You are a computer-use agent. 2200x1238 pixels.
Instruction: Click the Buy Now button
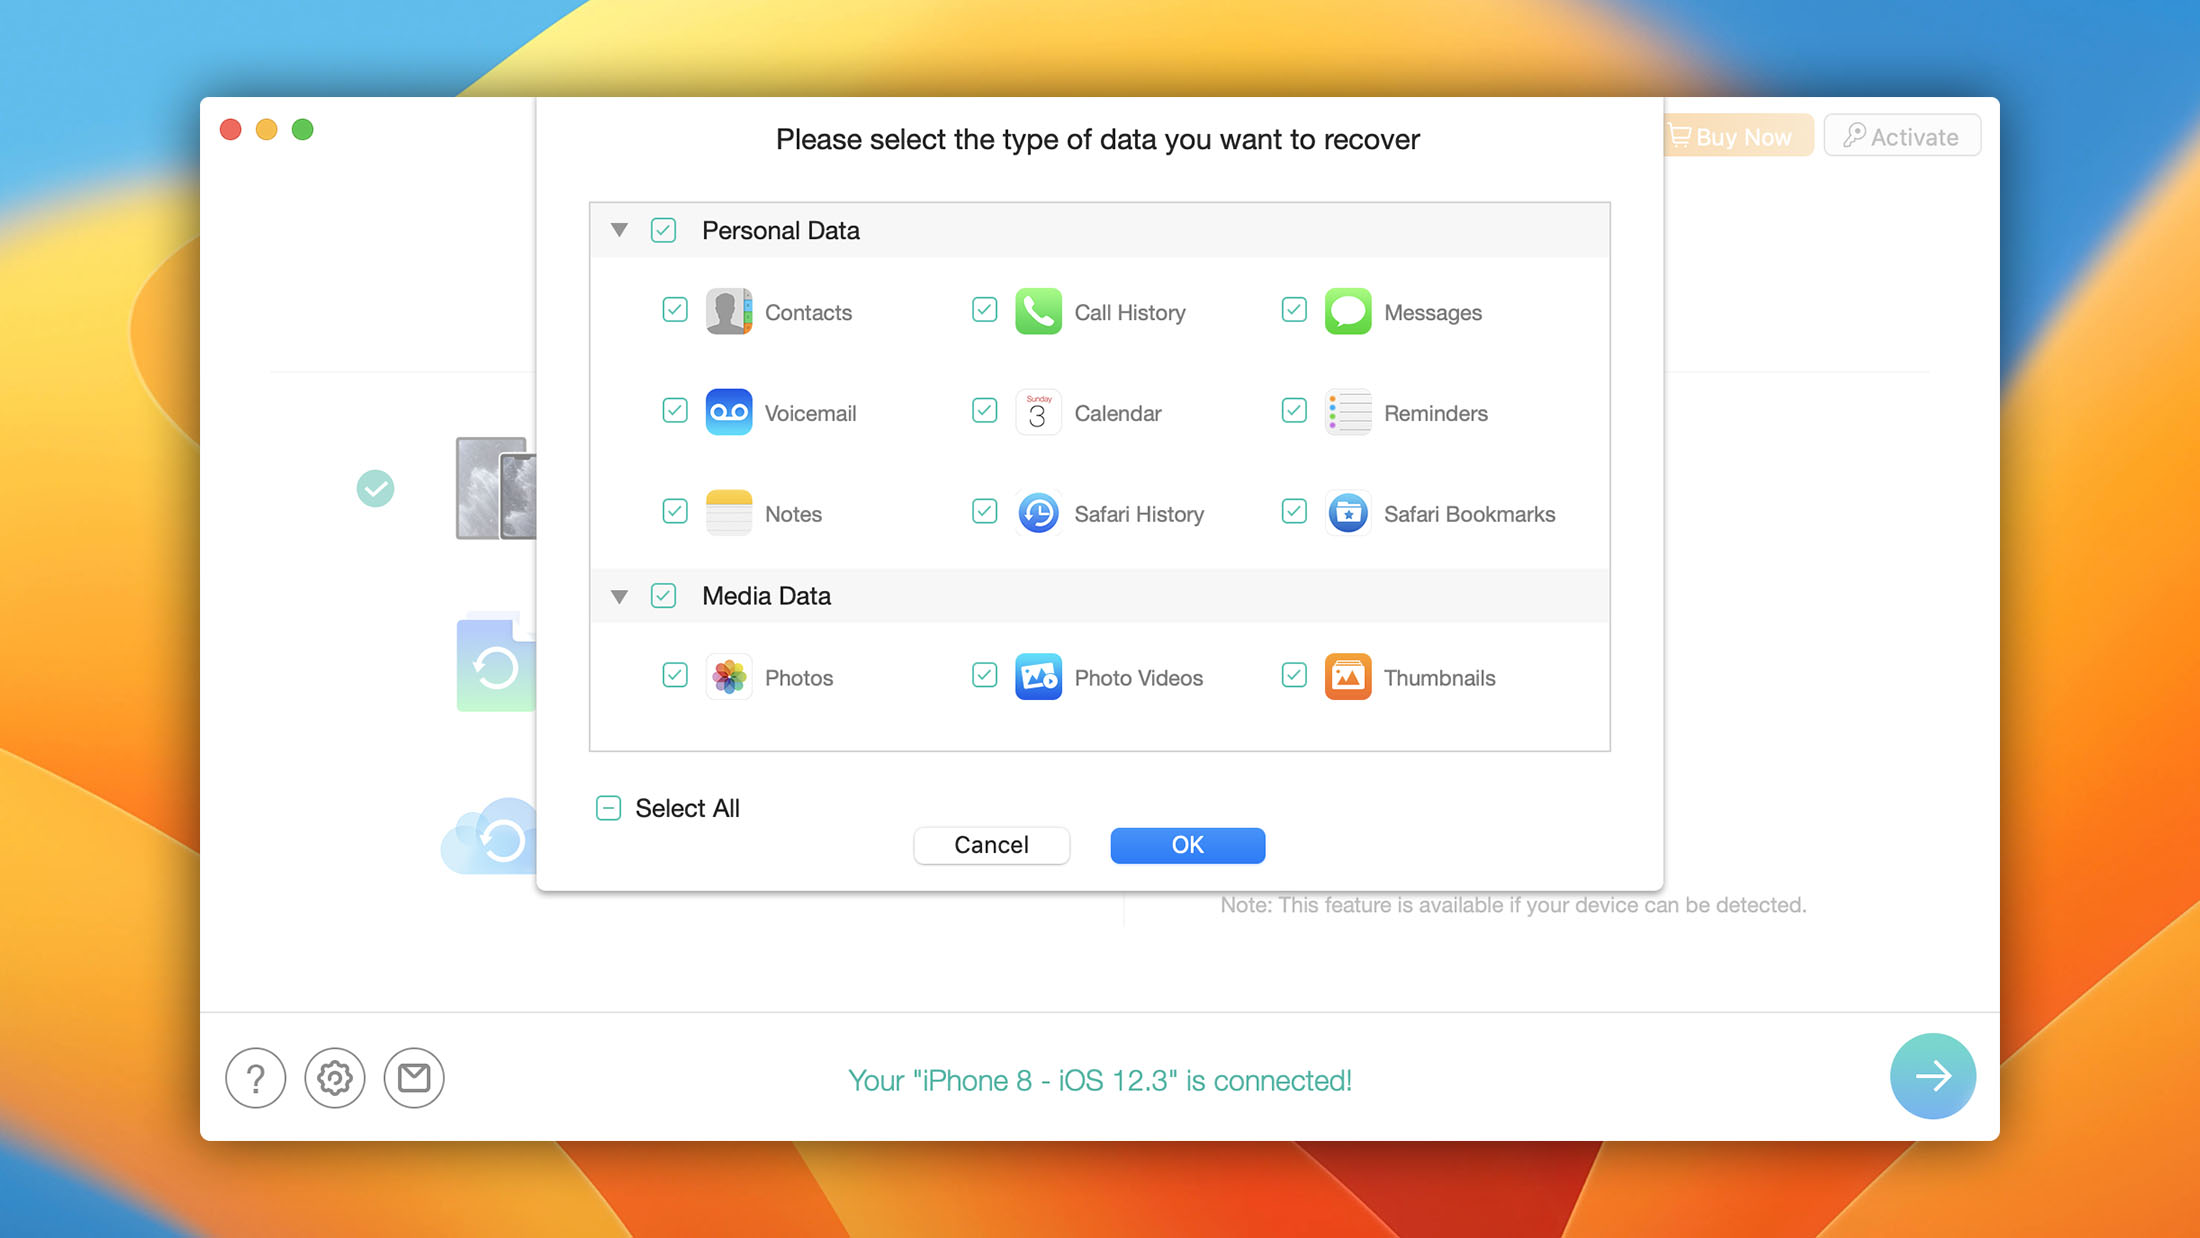click(1737, 136)
